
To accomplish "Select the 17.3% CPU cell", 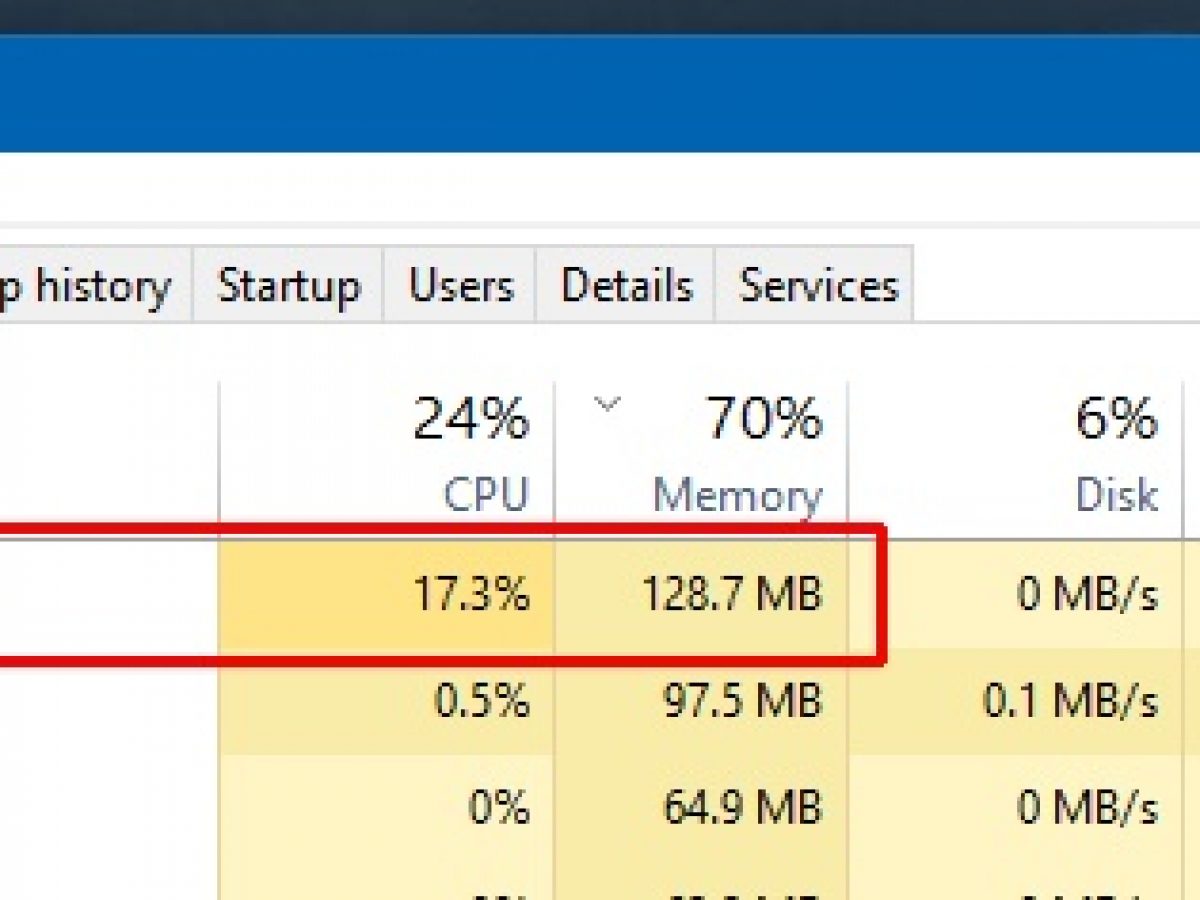I will pos(471,596).
